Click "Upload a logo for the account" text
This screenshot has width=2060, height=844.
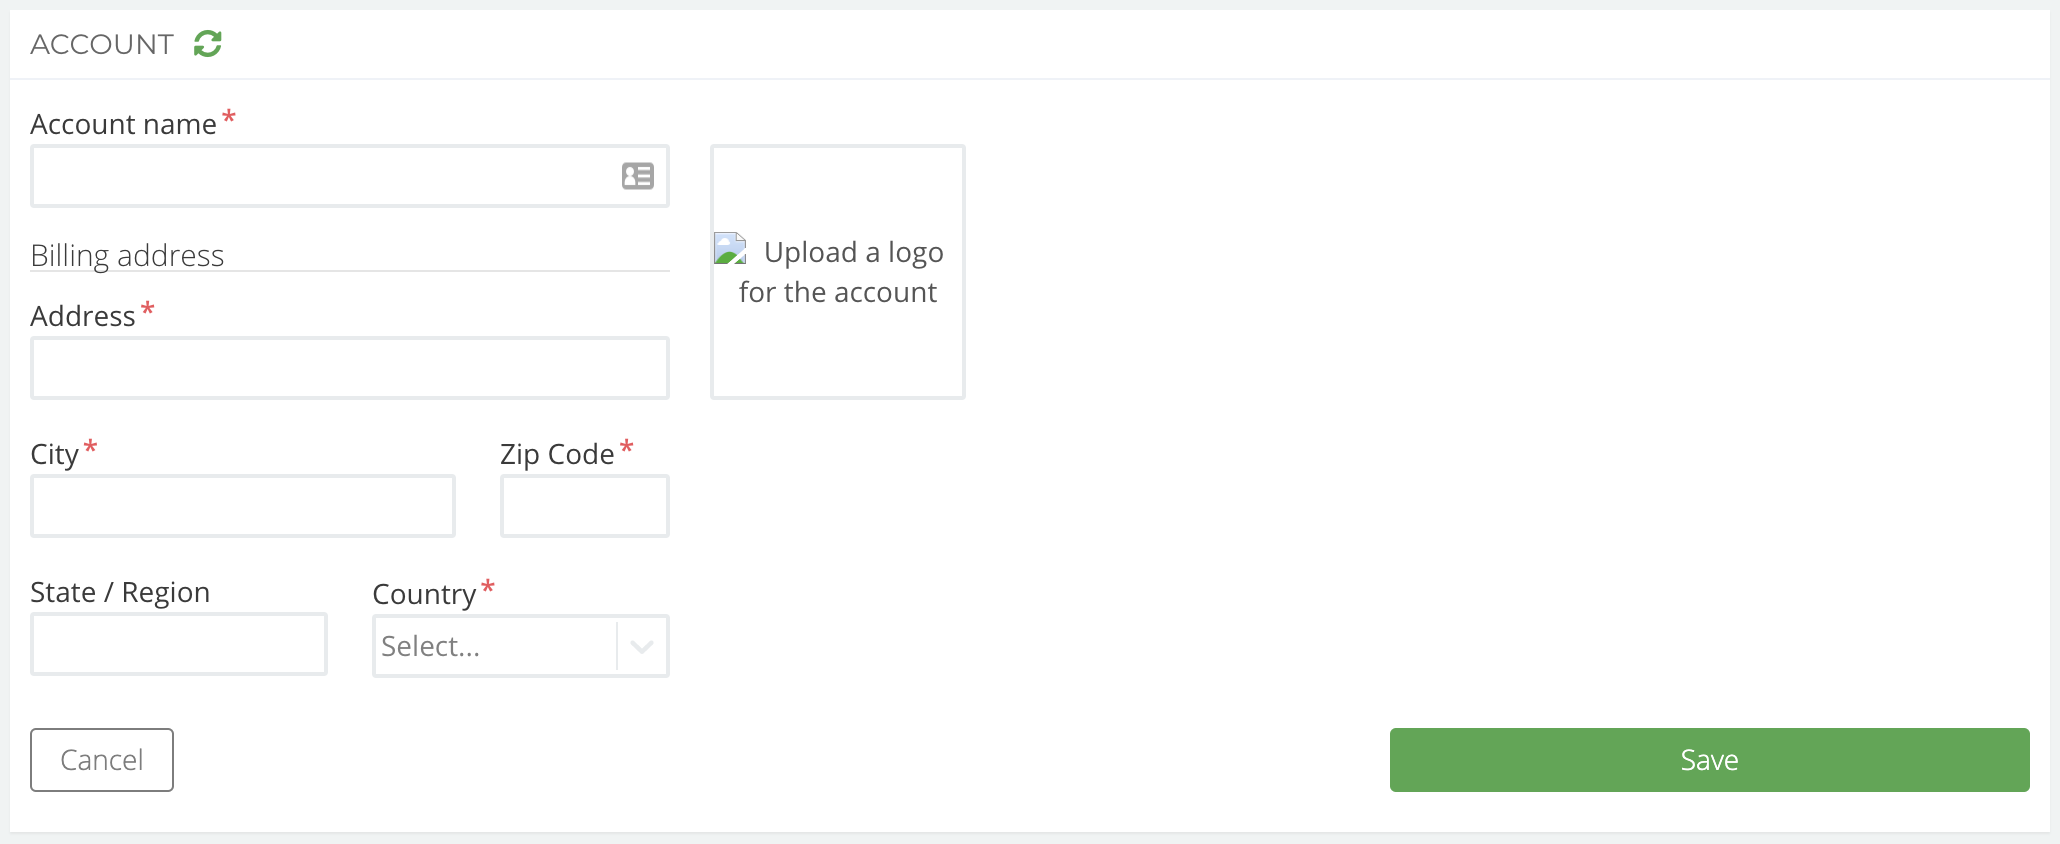840,272
